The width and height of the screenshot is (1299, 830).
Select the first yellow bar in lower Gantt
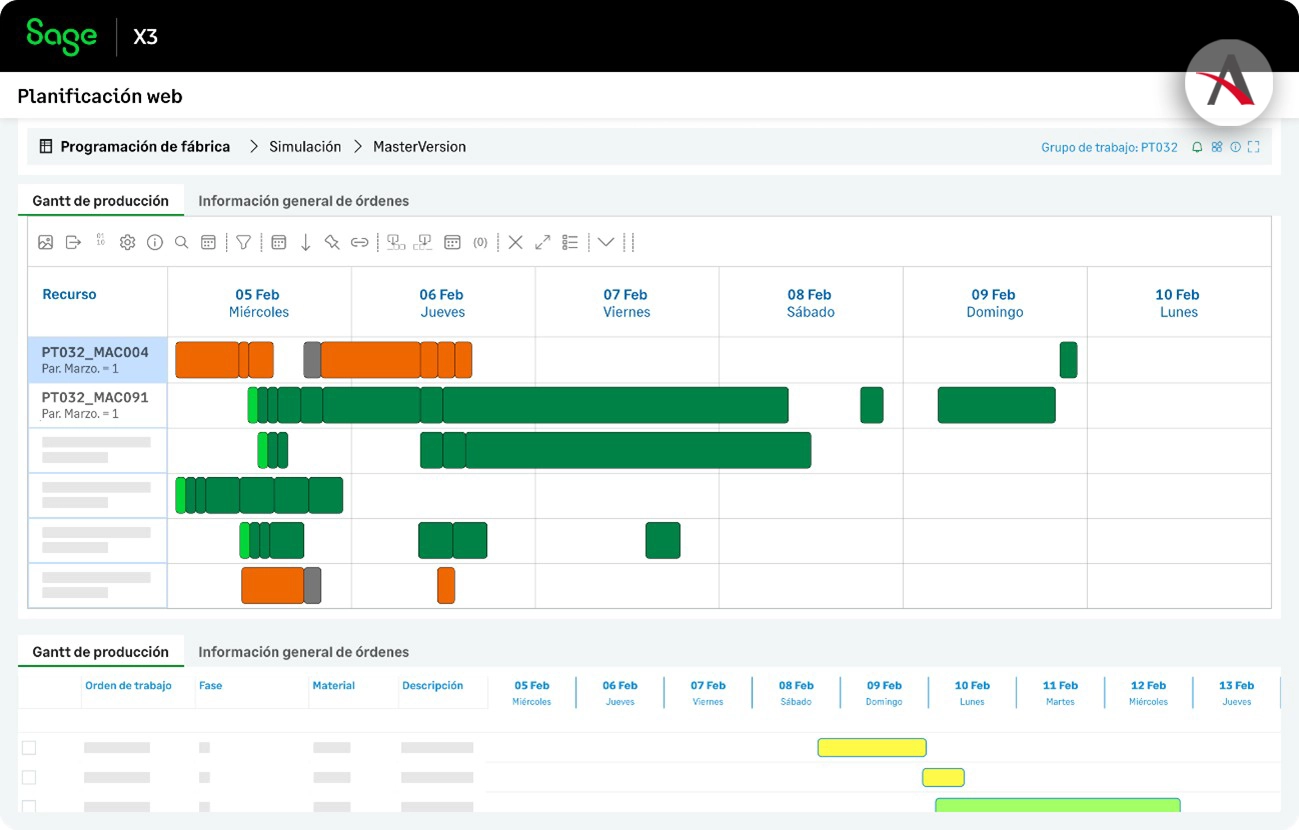[871, 747]
